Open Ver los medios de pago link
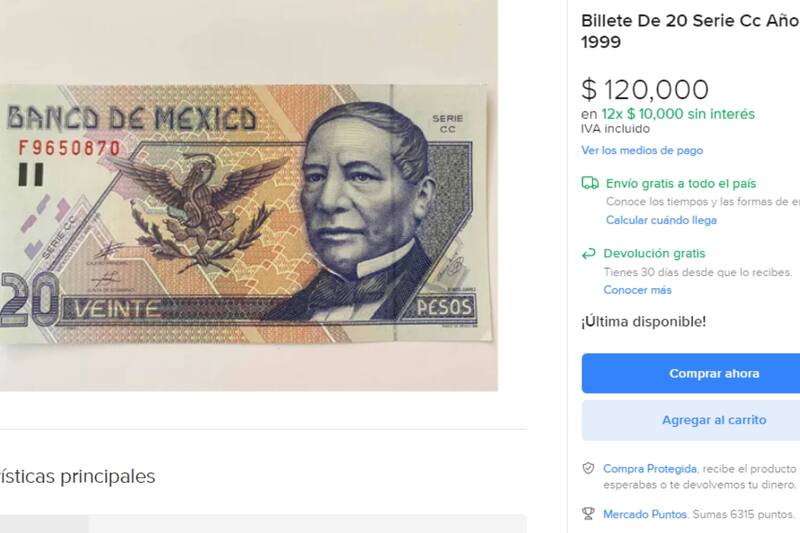Image resolution: width=800 pixels, height=533 pixels. click(x=642, y=150)
